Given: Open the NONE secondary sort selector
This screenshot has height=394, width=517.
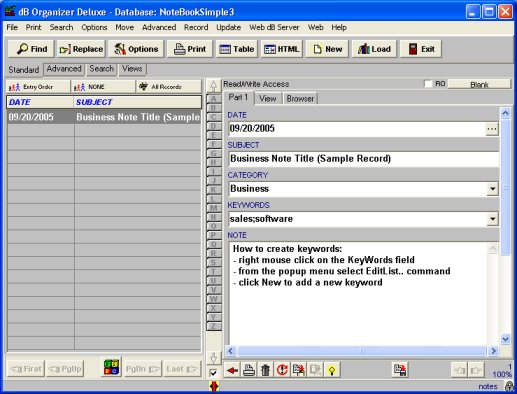Looking at the screenshot, I should [103, 87].
